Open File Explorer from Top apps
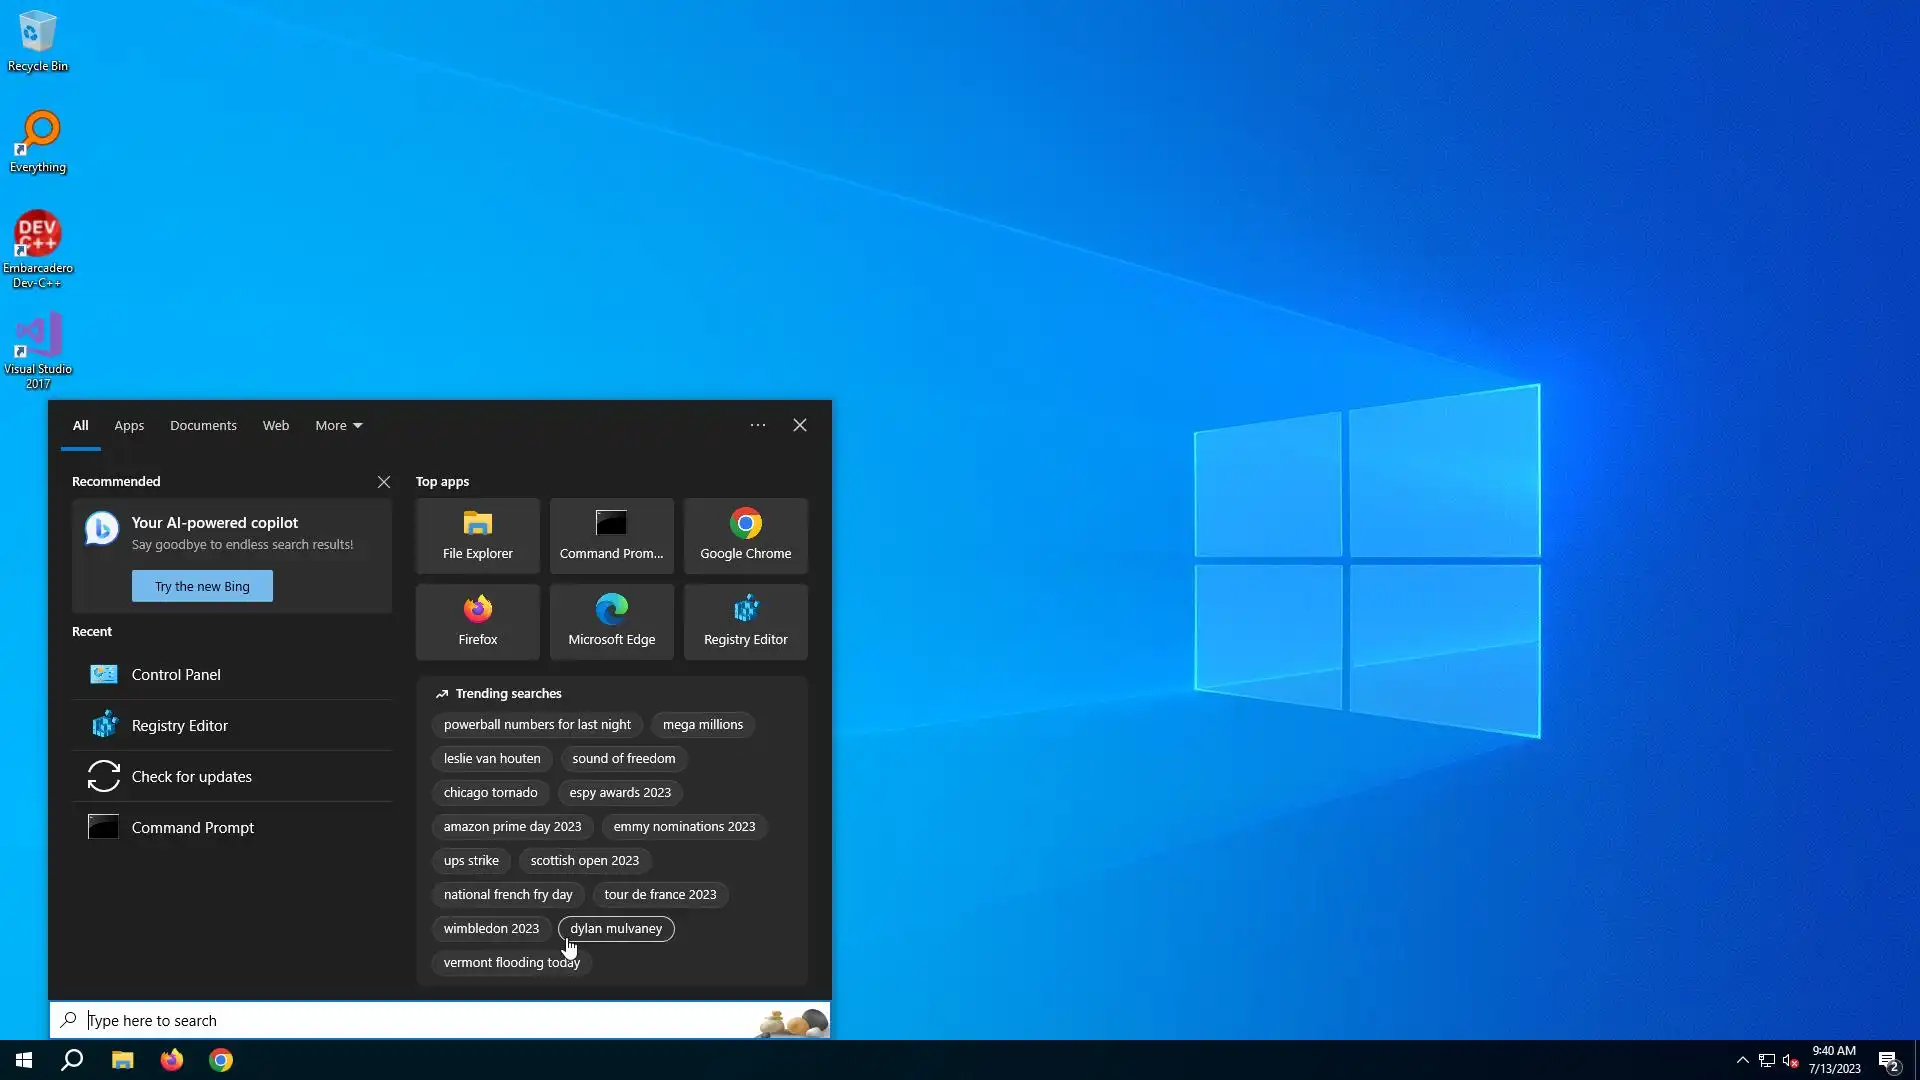The image size is (1920, 1080). (x=477, y=535)
